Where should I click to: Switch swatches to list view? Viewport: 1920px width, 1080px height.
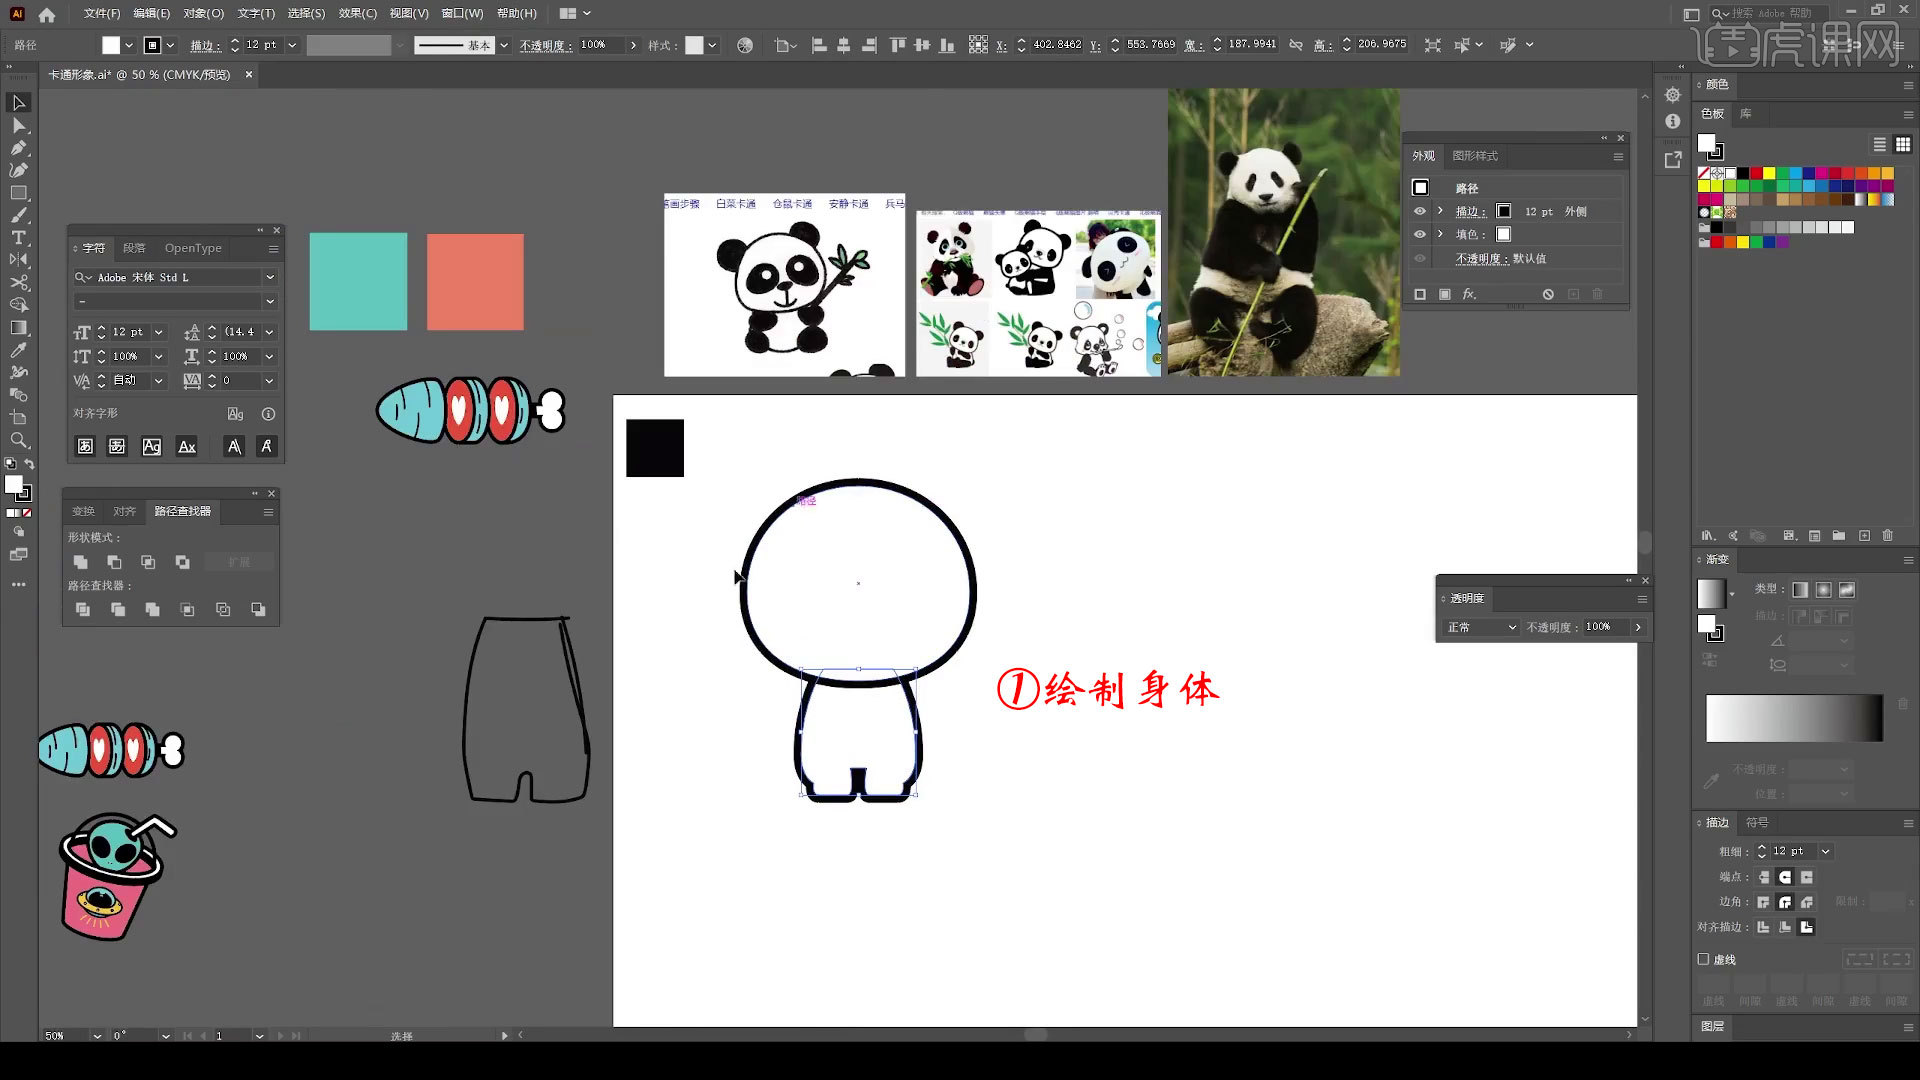[1880, 145]
